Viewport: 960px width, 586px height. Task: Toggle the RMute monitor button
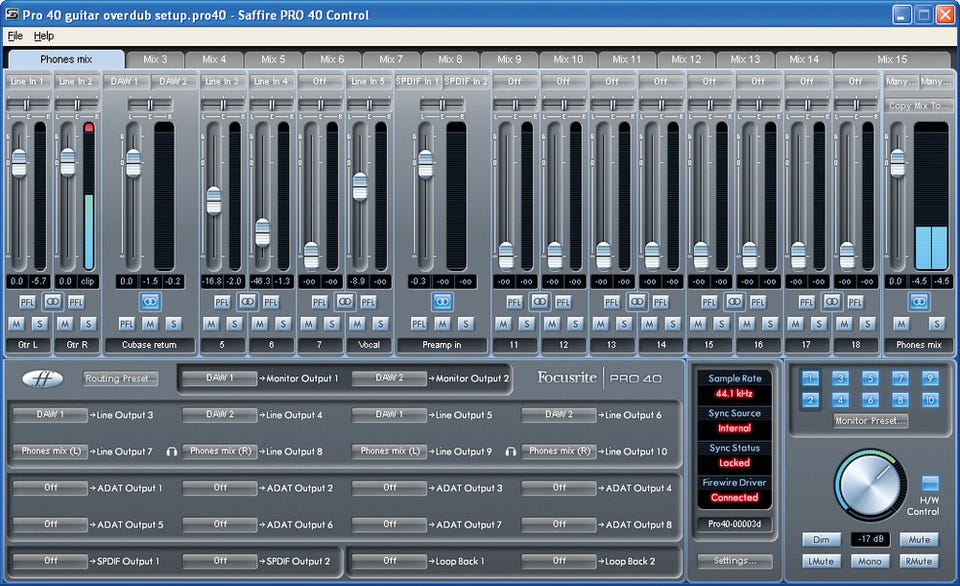point(918,561)
